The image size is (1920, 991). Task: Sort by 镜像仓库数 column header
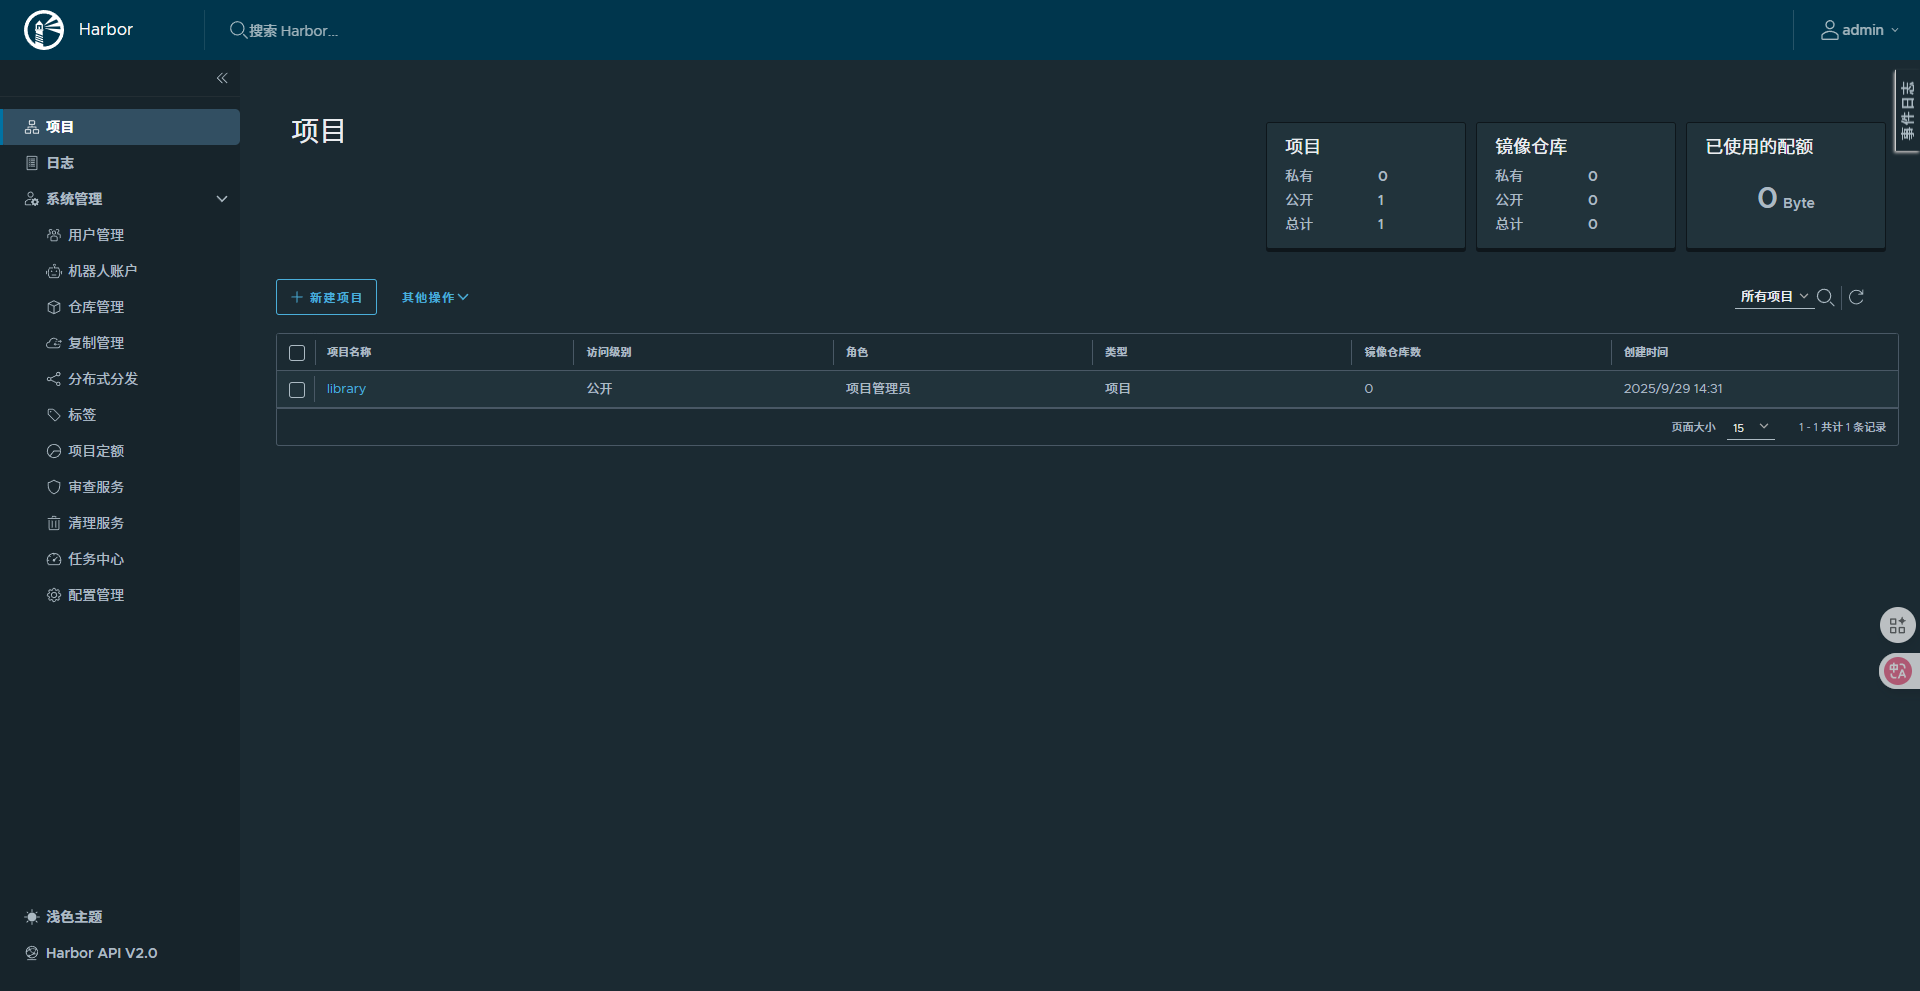(x=1392, y=352)
